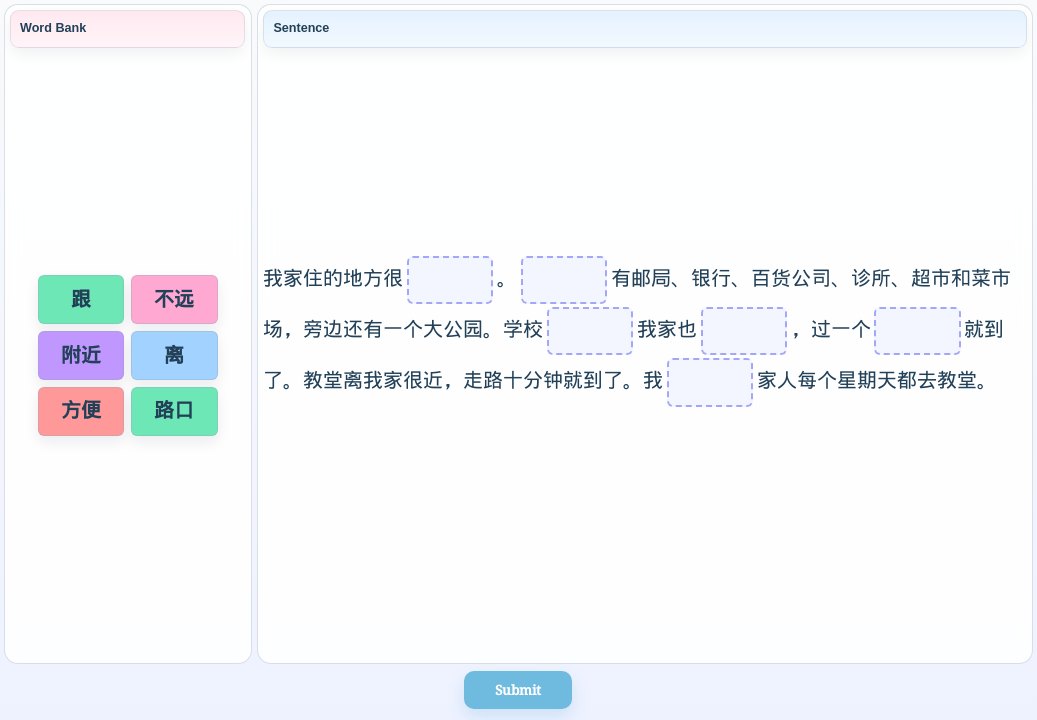Viewport: 1037px width, 720px height.
Task: Click the blank before 有邮局
Action: 563,280
